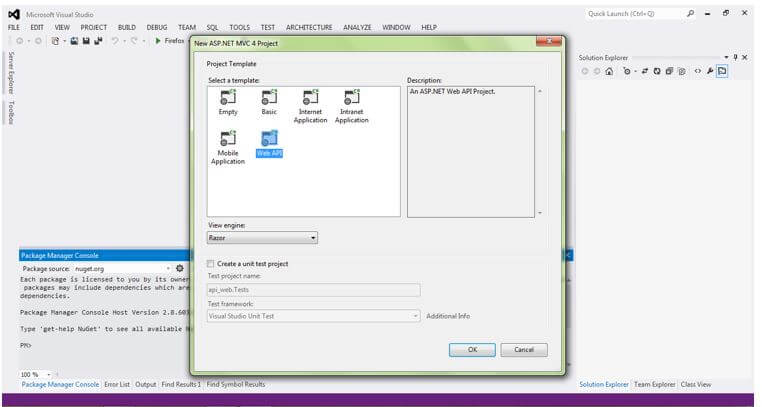
Task: Open the ANALYZE menu
Action: (357, 28)
